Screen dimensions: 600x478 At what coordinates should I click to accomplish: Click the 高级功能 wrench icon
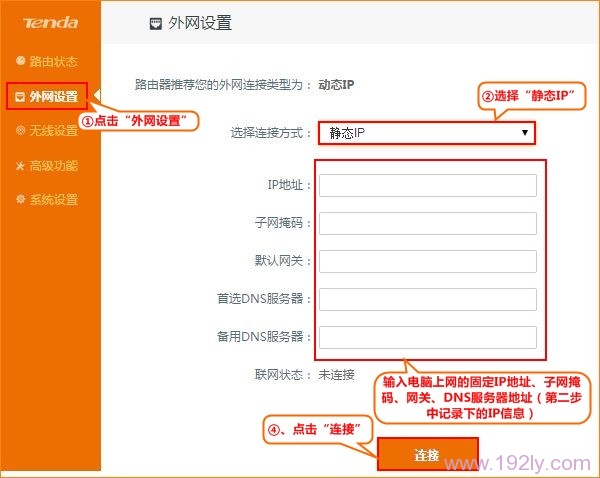(20, 165)
